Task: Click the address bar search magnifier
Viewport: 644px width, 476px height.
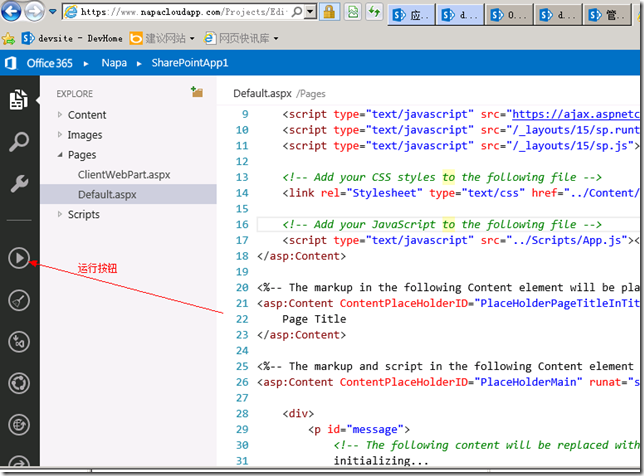Action: (297, 12)
